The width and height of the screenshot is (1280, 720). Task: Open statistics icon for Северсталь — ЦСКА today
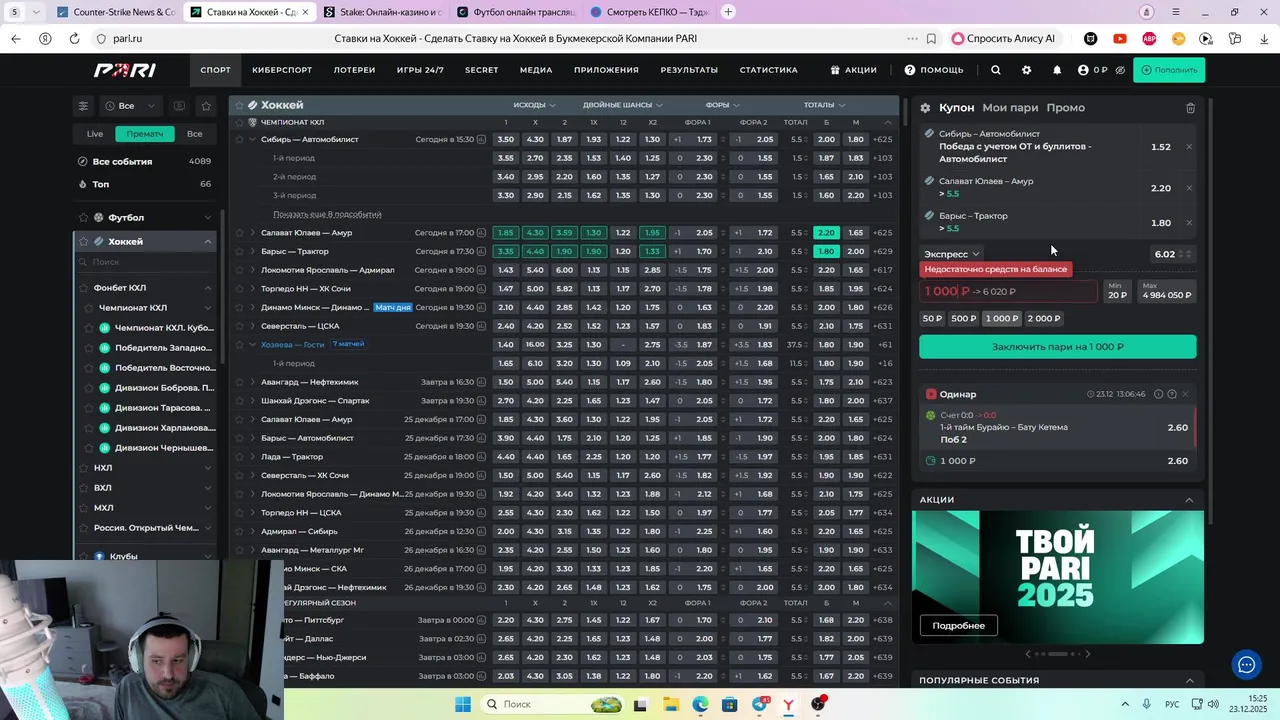[x=481, y=326]
